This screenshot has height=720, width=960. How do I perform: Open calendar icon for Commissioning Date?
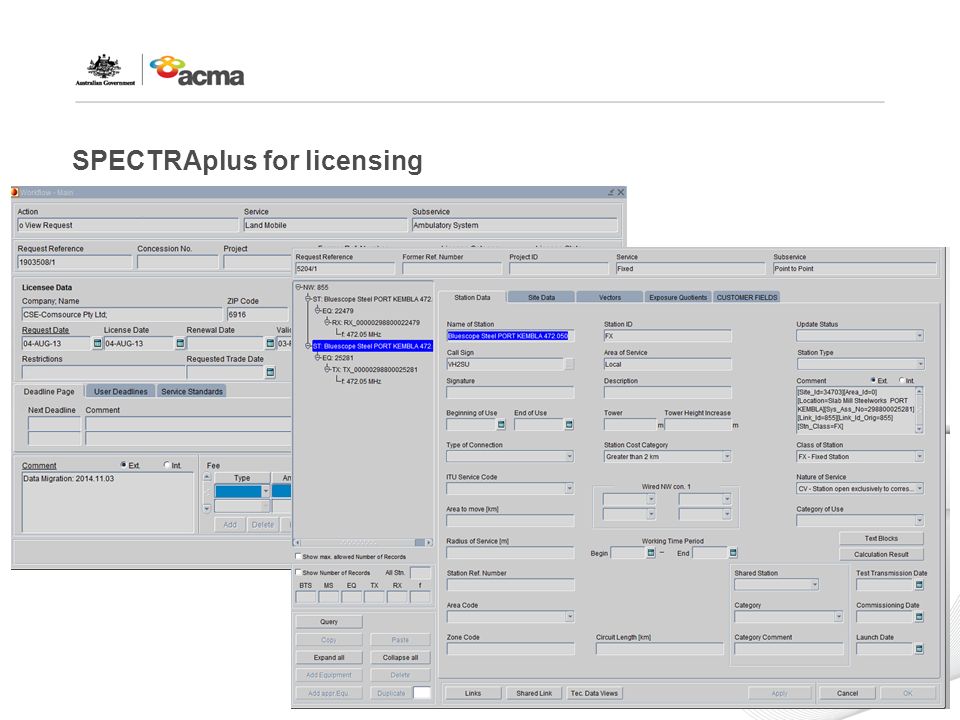pos(919,617)
